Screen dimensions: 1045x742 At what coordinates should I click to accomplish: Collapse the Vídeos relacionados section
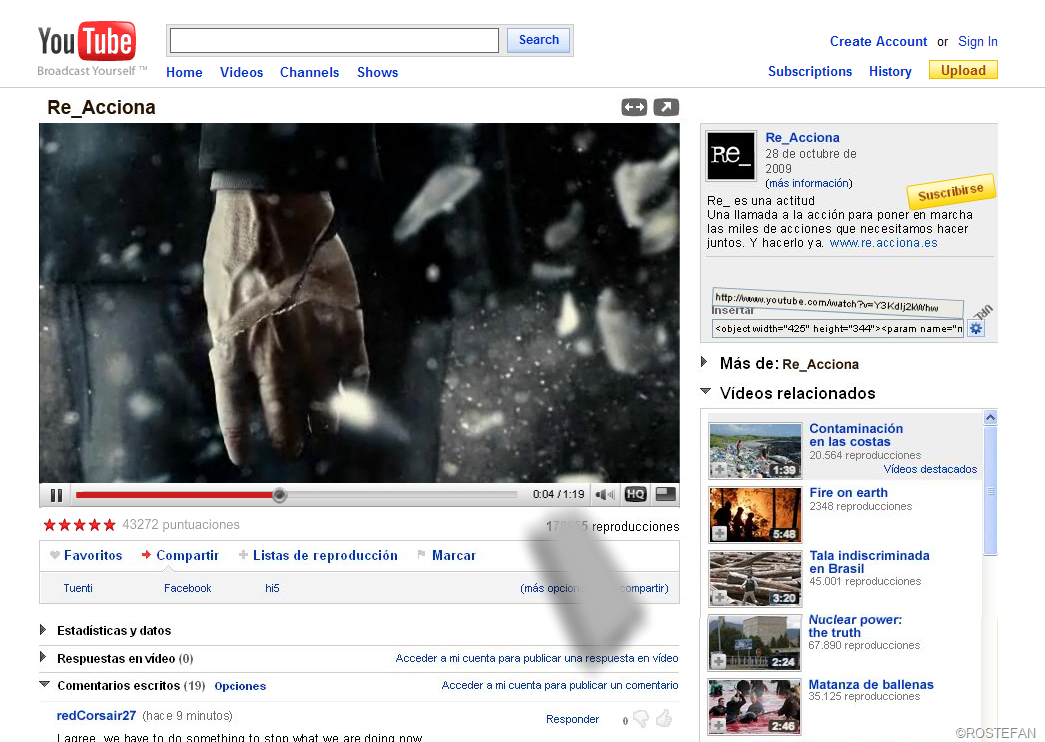click(705, 391)
